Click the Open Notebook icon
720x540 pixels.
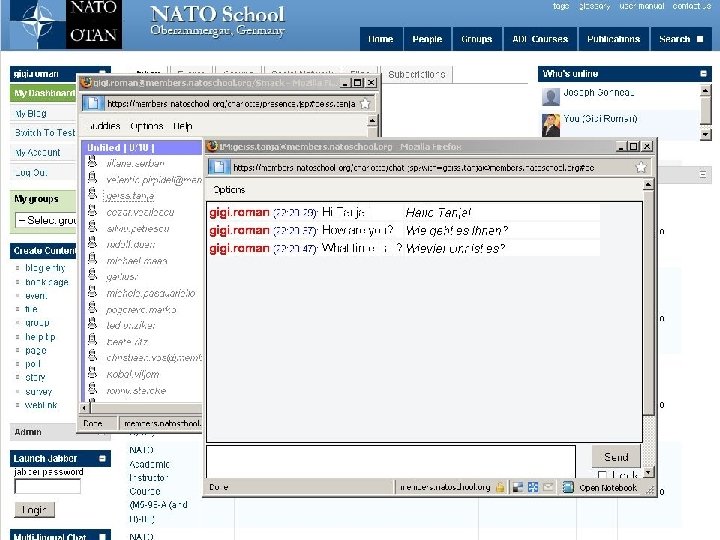click(568, 487)
